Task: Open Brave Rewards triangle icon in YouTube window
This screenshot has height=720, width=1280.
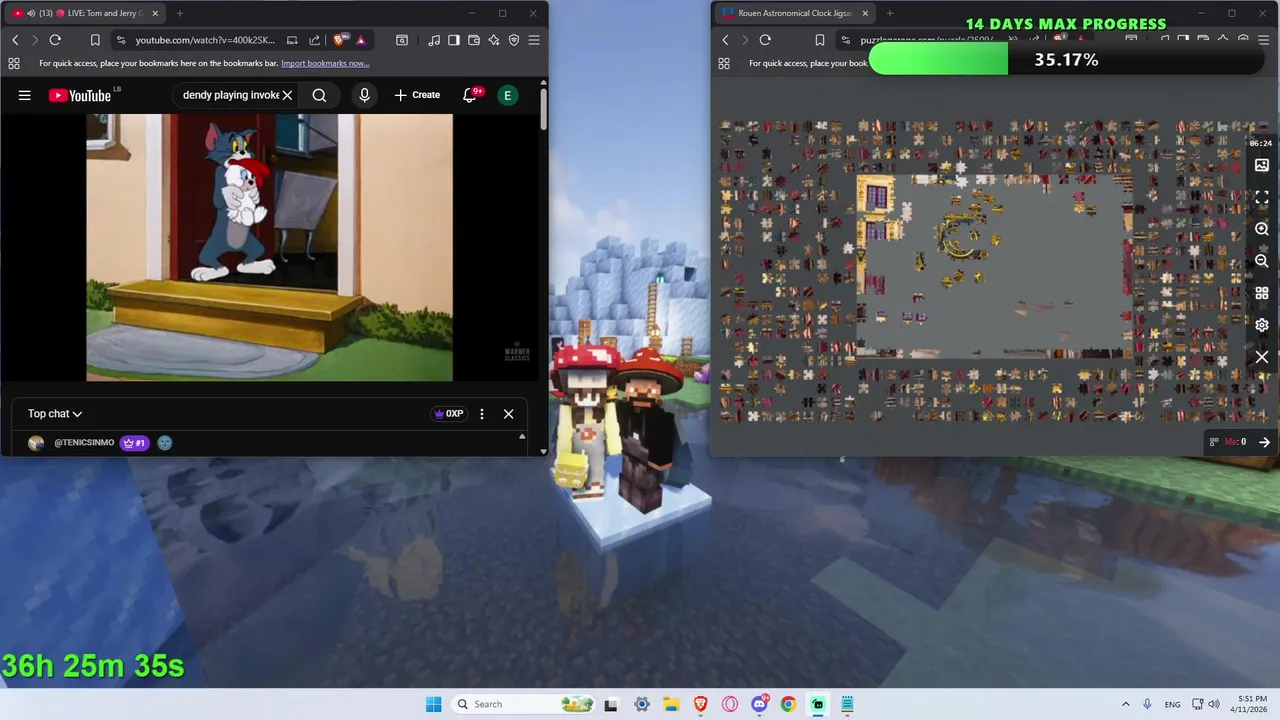Action: 361,40
